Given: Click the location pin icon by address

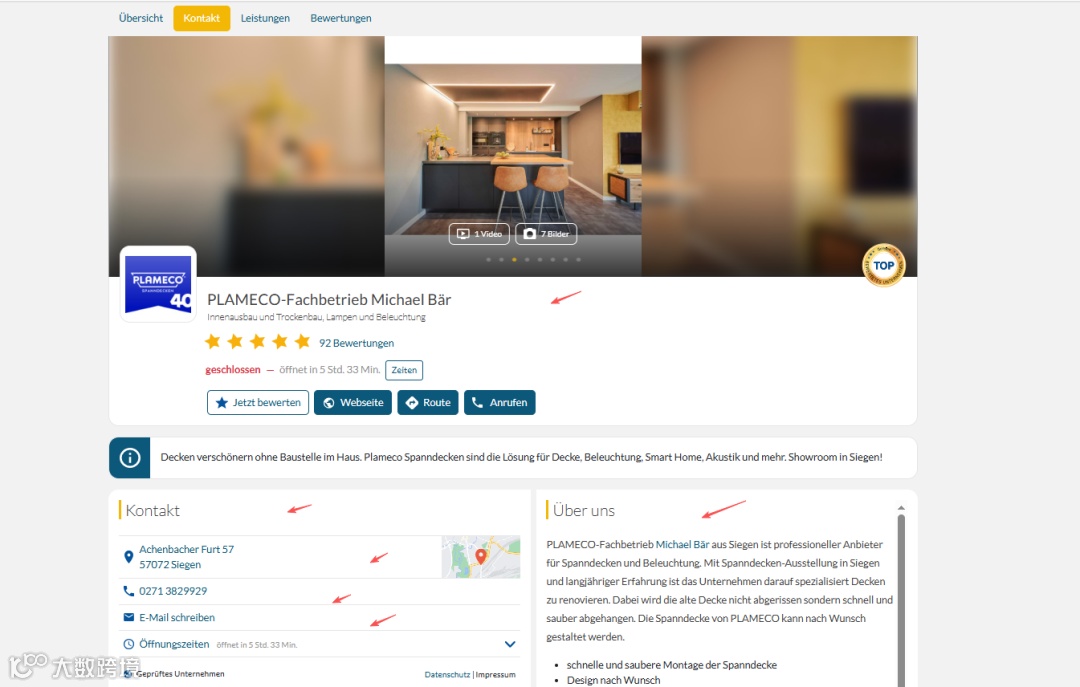Looking at the screenshot, I should coord(128,557).
